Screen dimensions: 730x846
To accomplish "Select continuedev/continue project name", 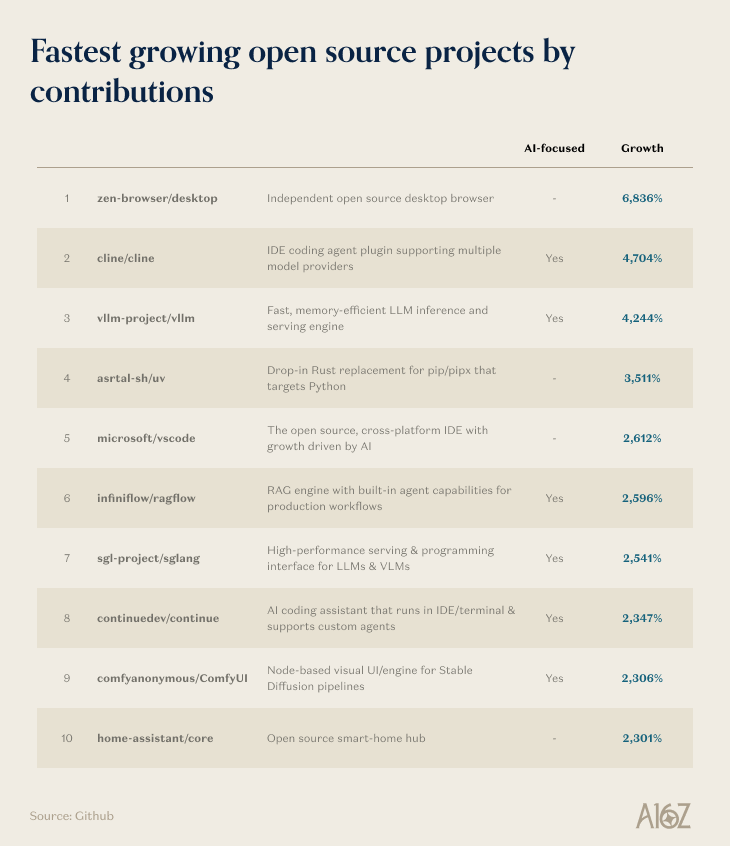I will 158,618.
